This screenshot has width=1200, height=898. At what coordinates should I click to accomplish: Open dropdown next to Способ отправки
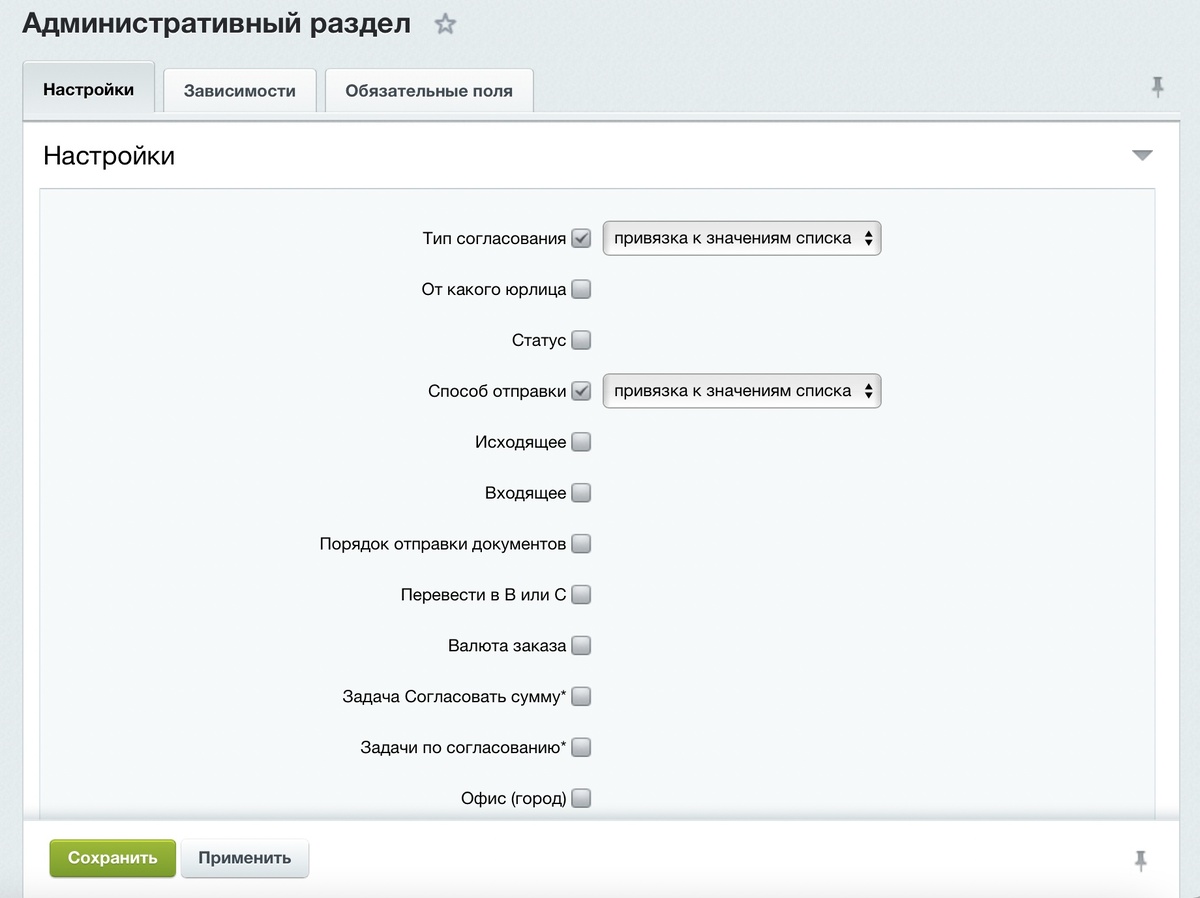[742, 391]
